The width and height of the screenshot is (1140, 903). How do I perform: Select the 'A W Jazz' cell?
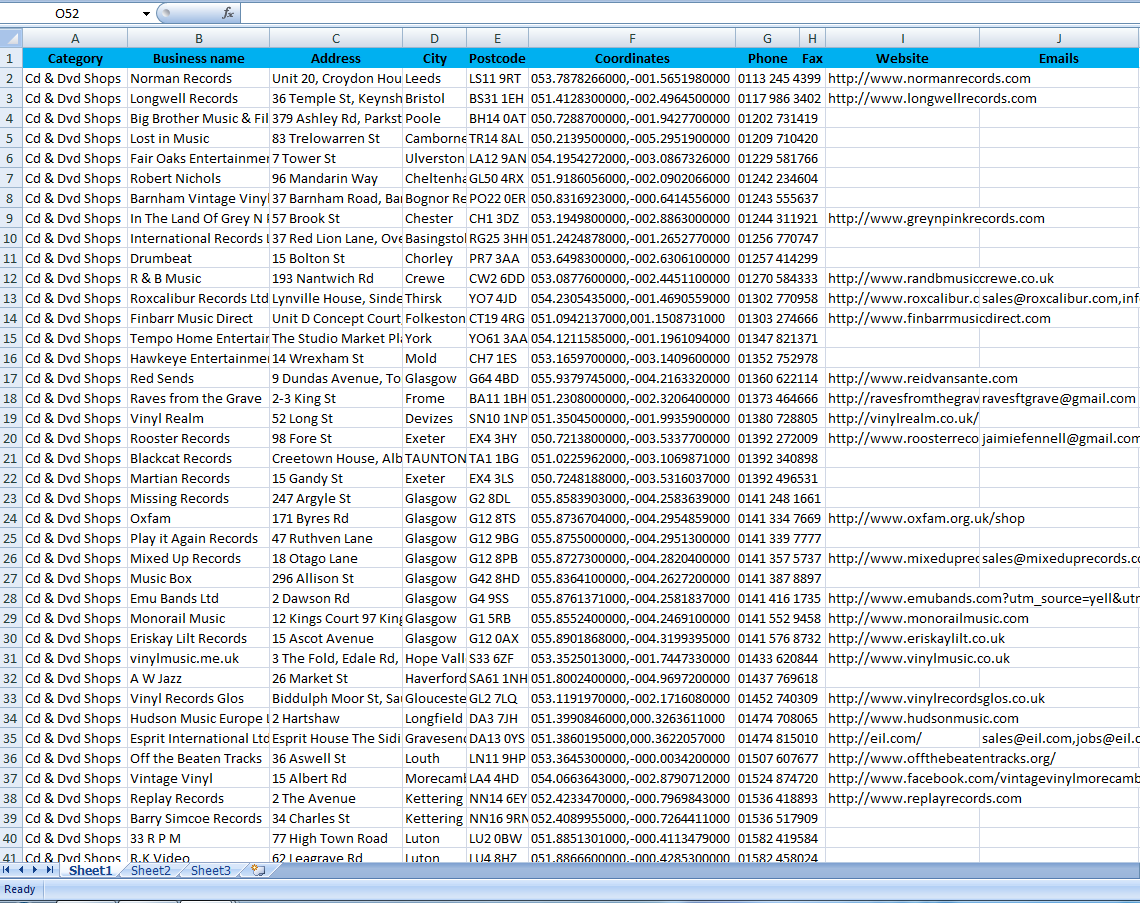tap(198, 678)
